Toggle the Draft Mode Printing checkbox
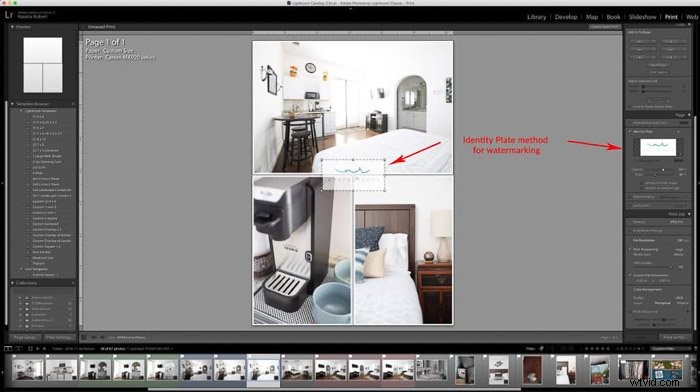Image resolution: width=700 pixels, height=392 pixels. pos(630,231)
